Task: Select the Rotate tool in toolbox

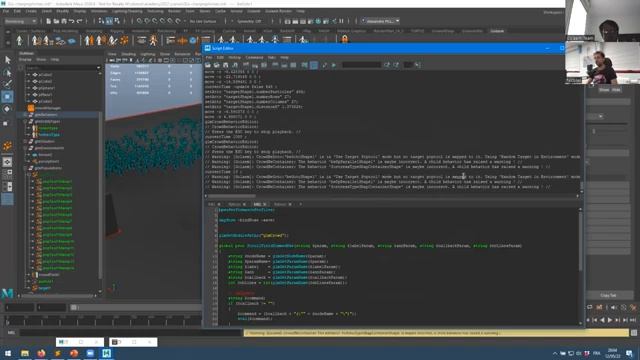Action: coord(7,109)
